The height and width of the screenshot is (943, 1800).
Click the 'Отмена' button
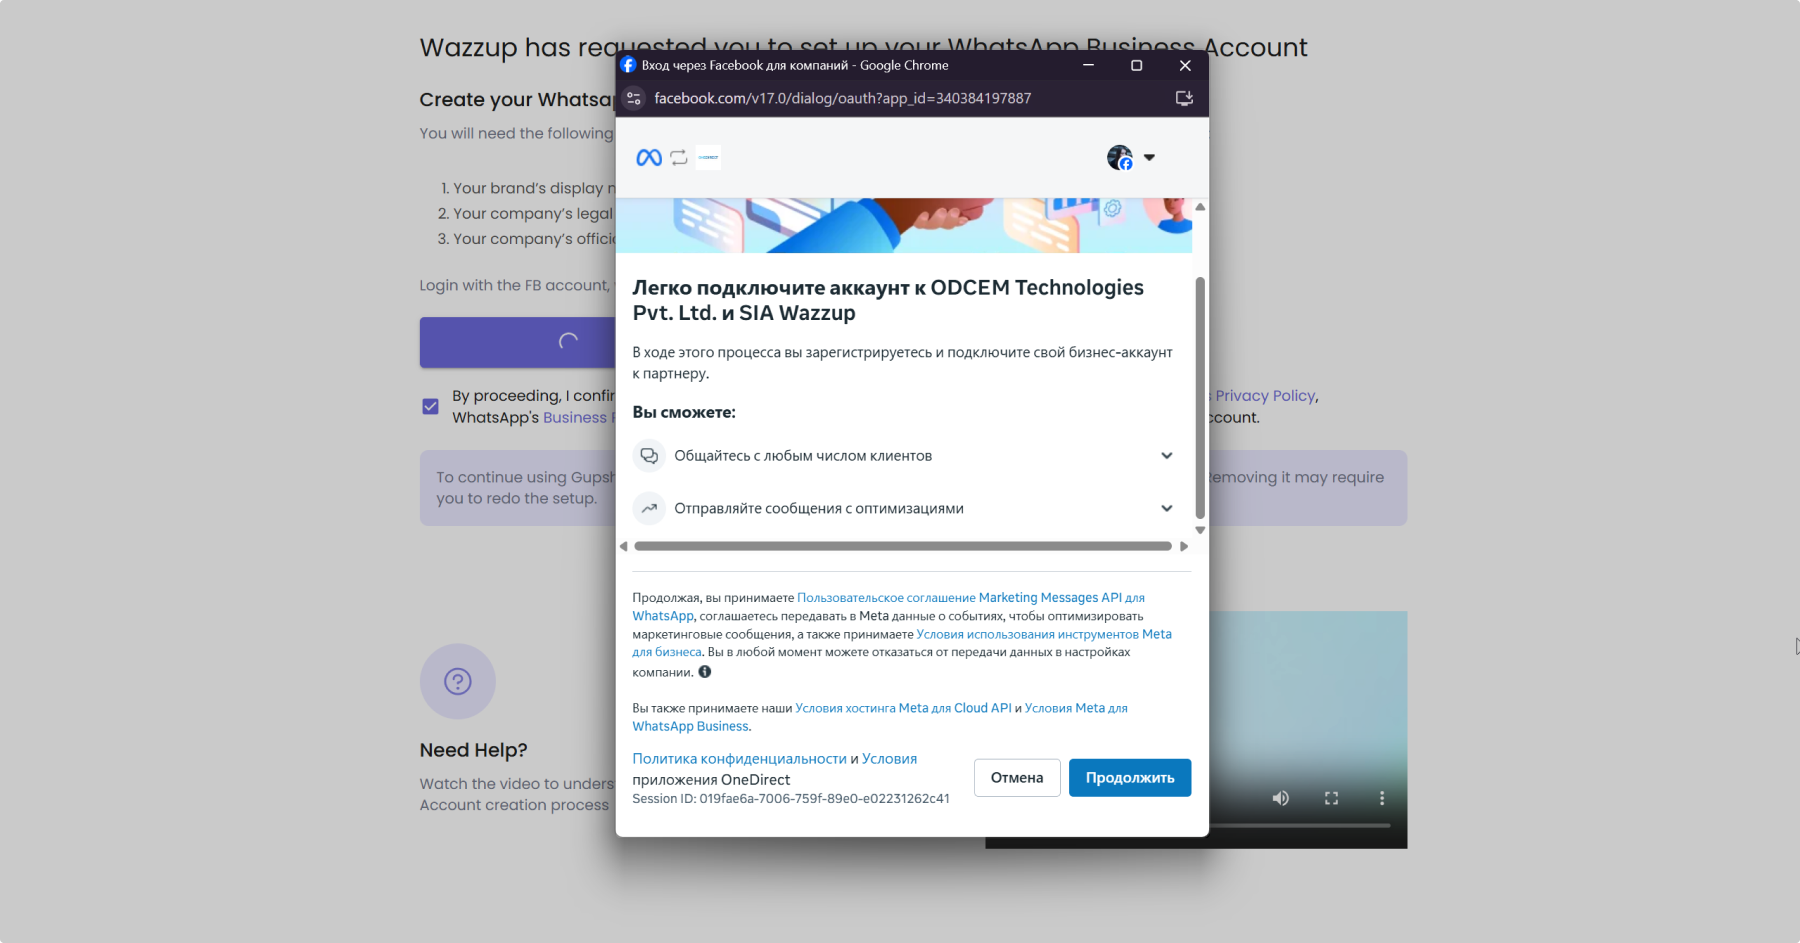(x=1017, y=778)
